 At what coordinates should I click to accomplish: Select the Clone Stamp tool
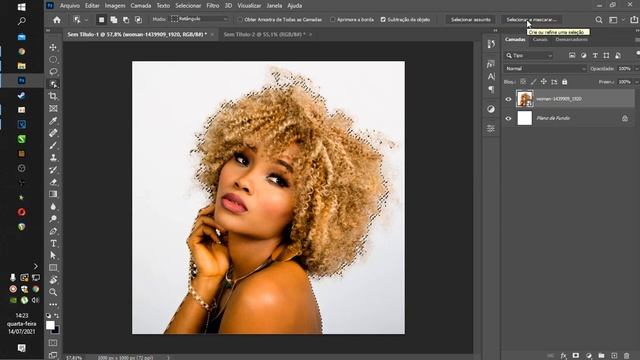click(53, 158)
